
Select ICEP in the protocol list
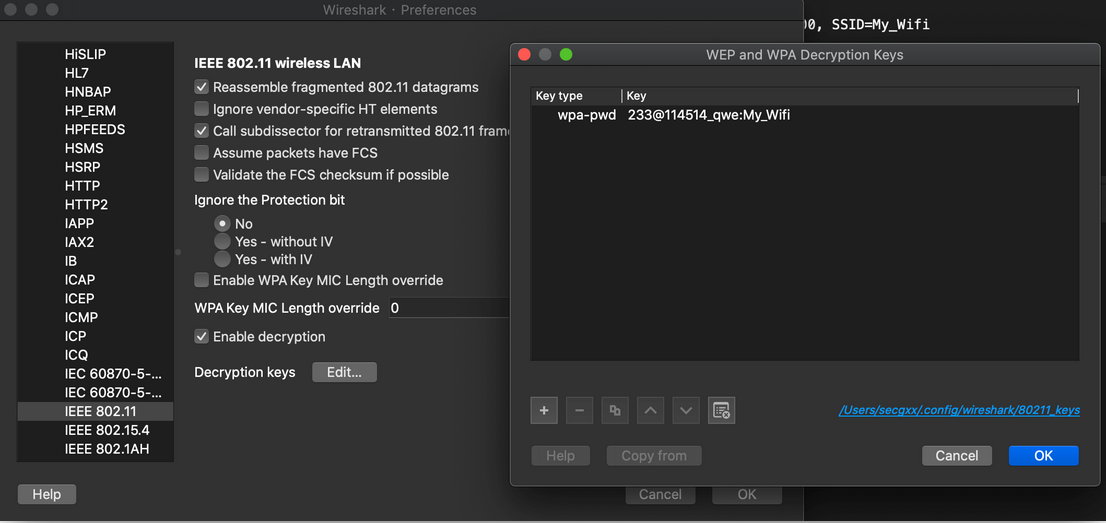coord(80,299)
